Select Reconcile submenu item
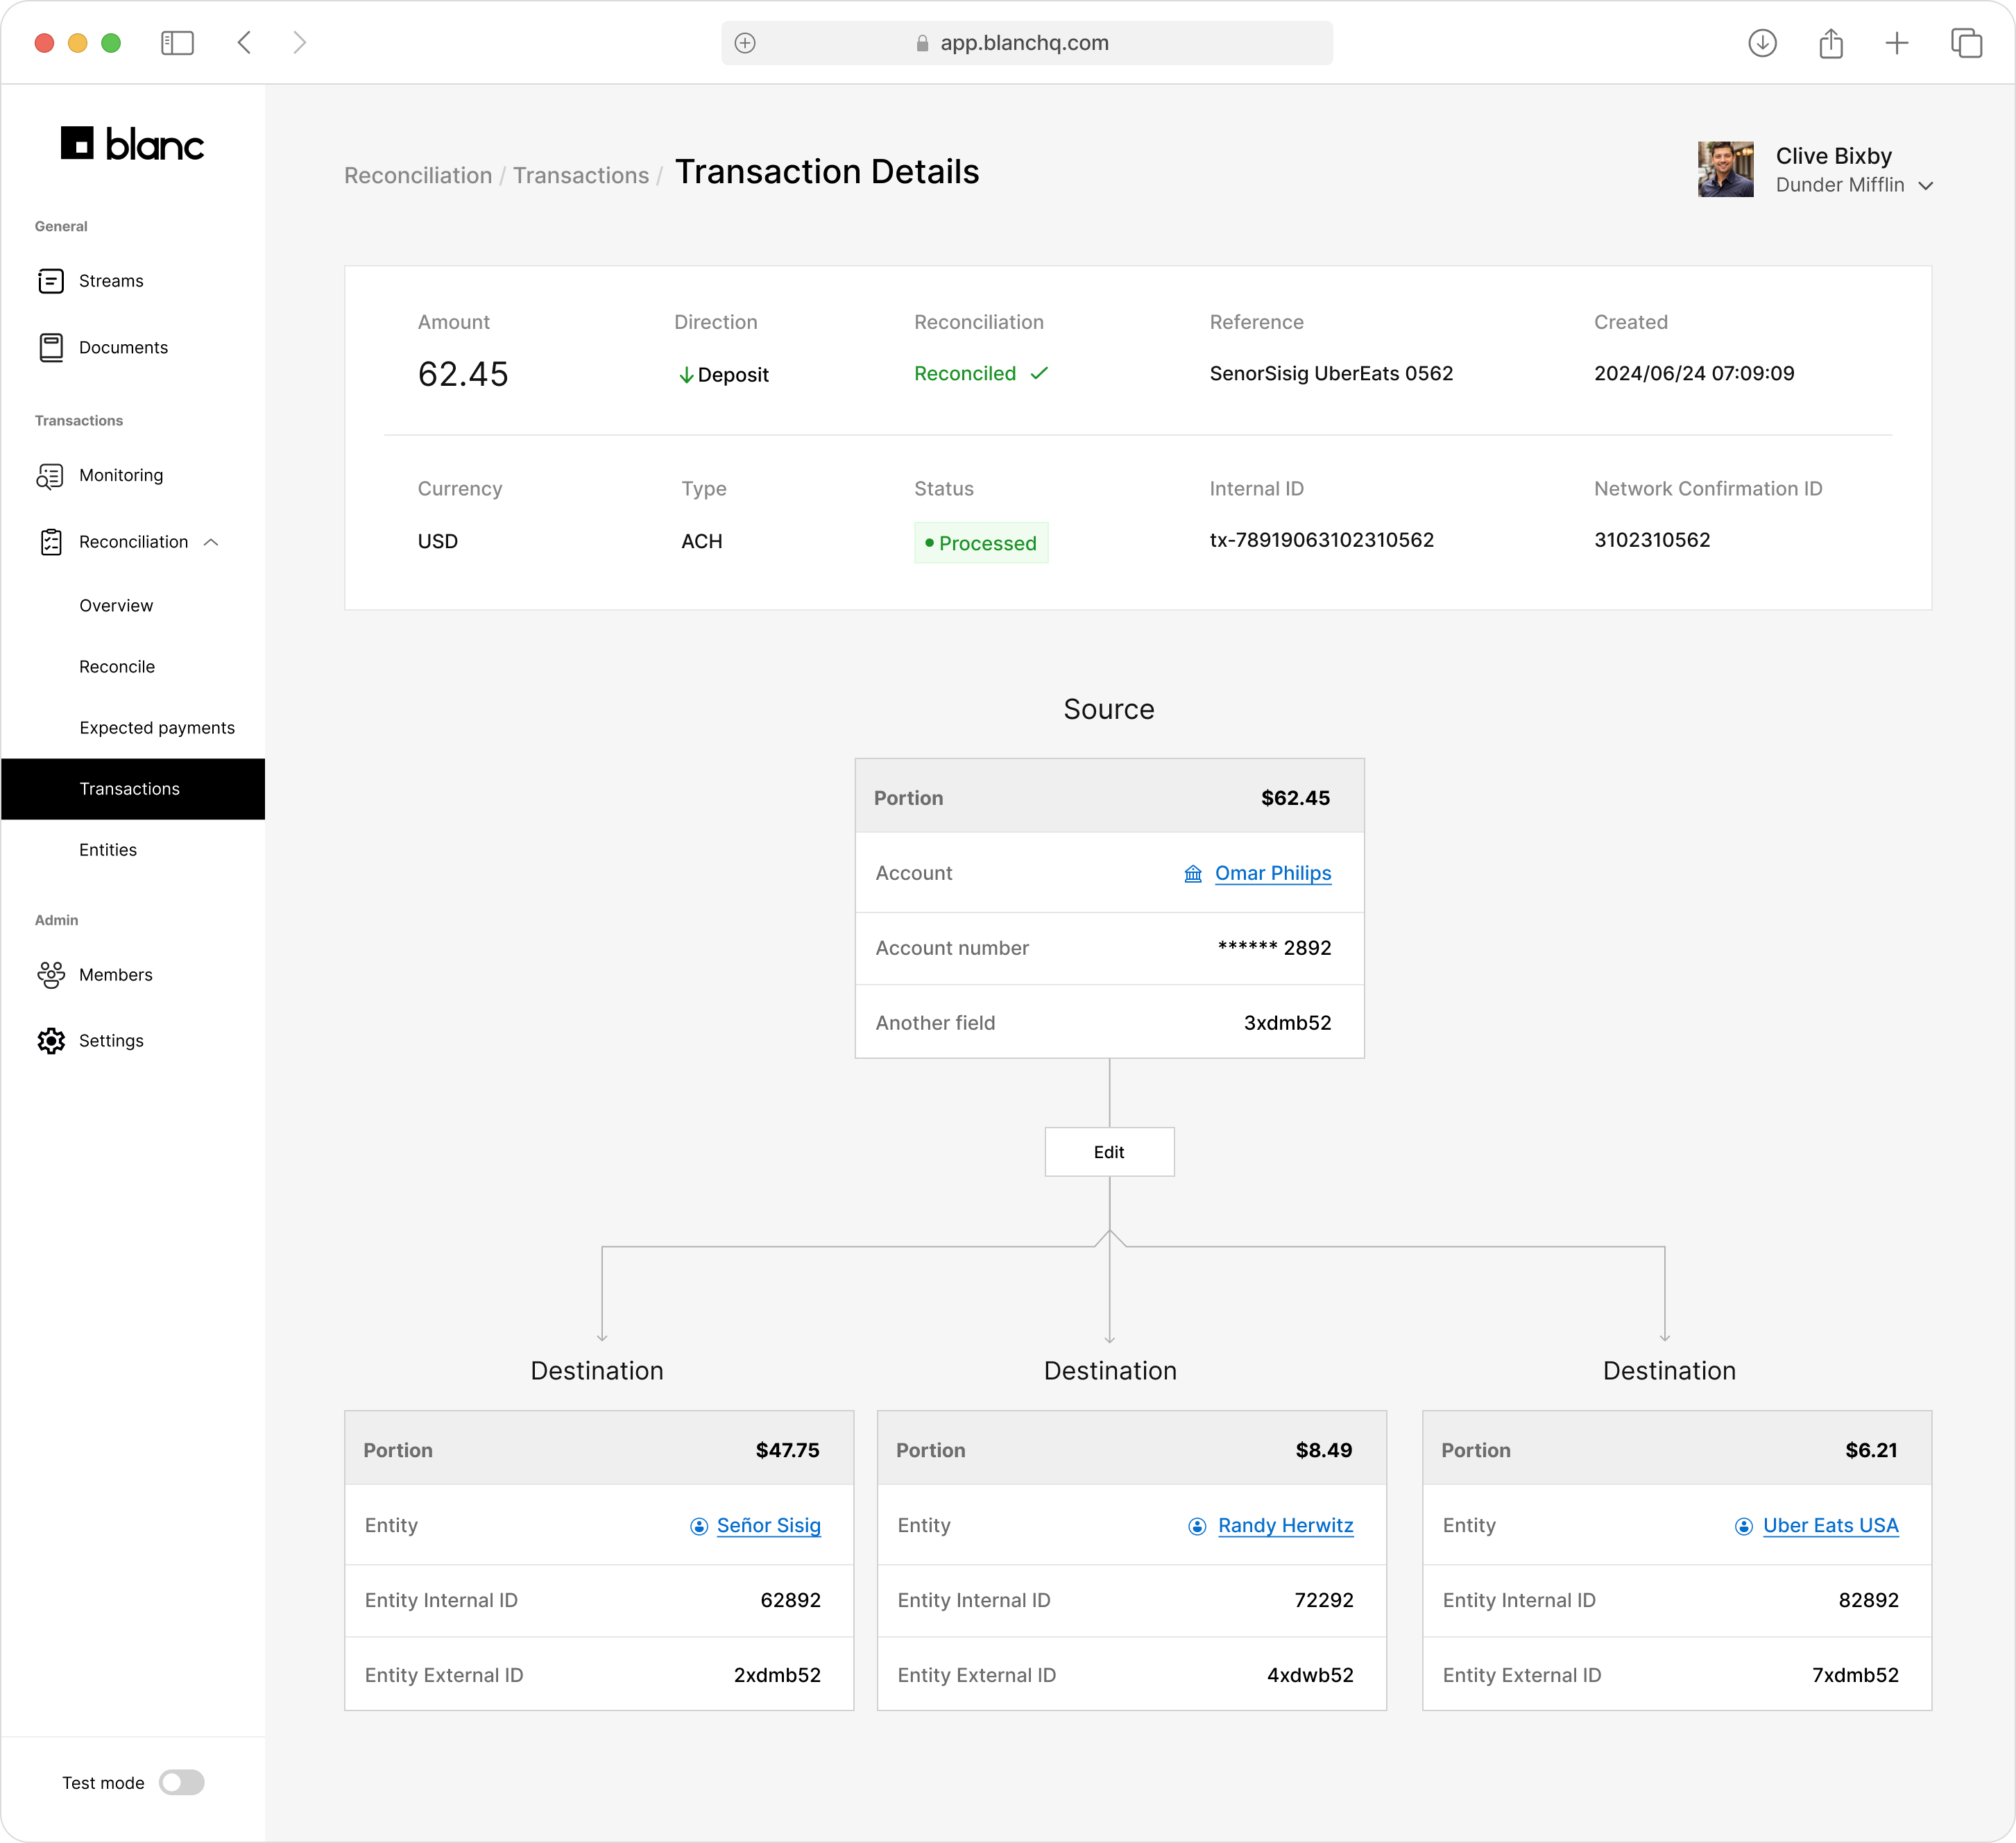The height and width of the screenshot is (1843, 2016). [117, 667]
